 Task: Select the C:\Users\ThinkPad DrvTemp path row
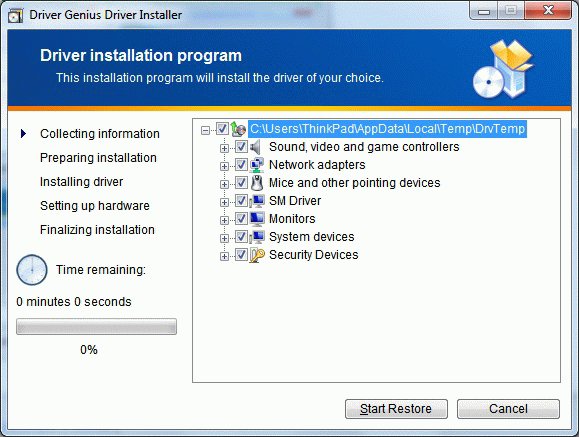pyautogui.click(x=387, y=129)
